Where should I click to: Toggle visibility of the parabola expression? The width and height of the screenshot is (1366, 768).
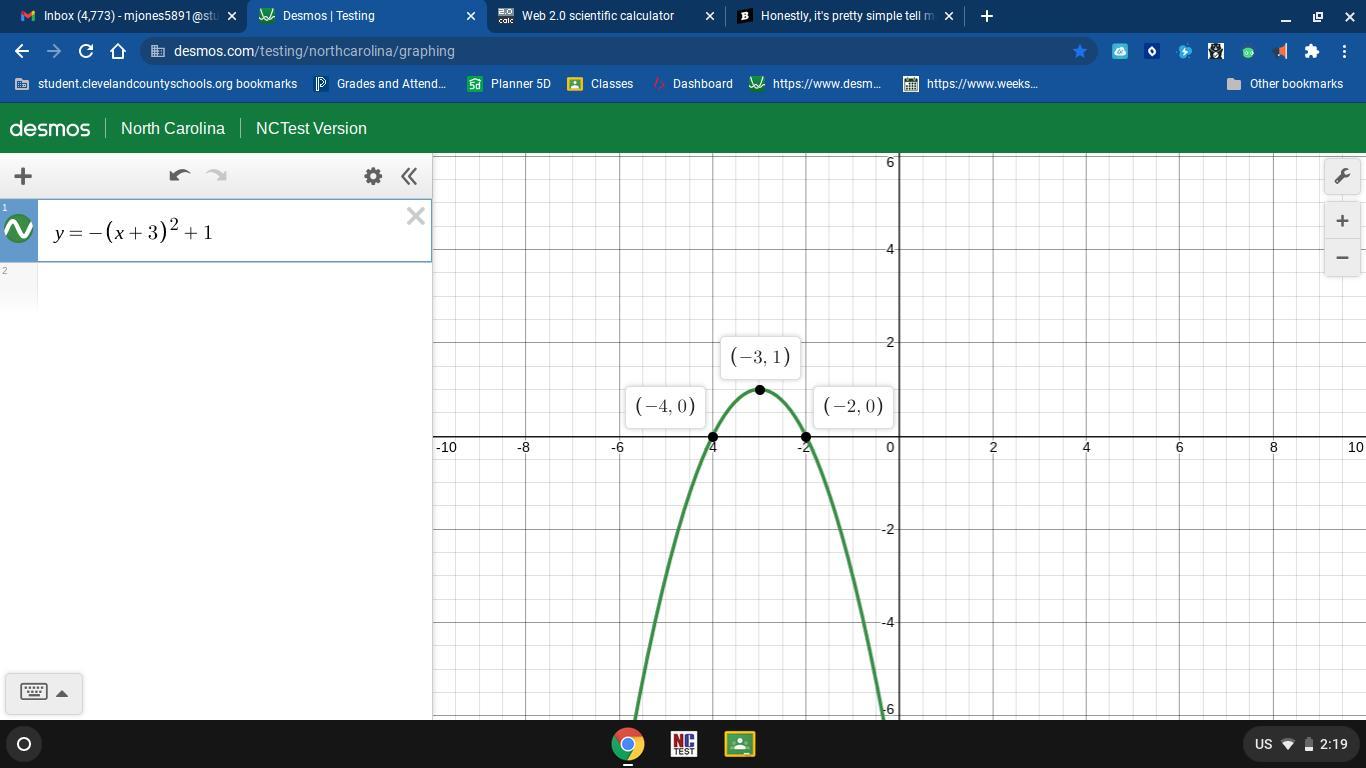pyautogui.click(x=19, y=230)
